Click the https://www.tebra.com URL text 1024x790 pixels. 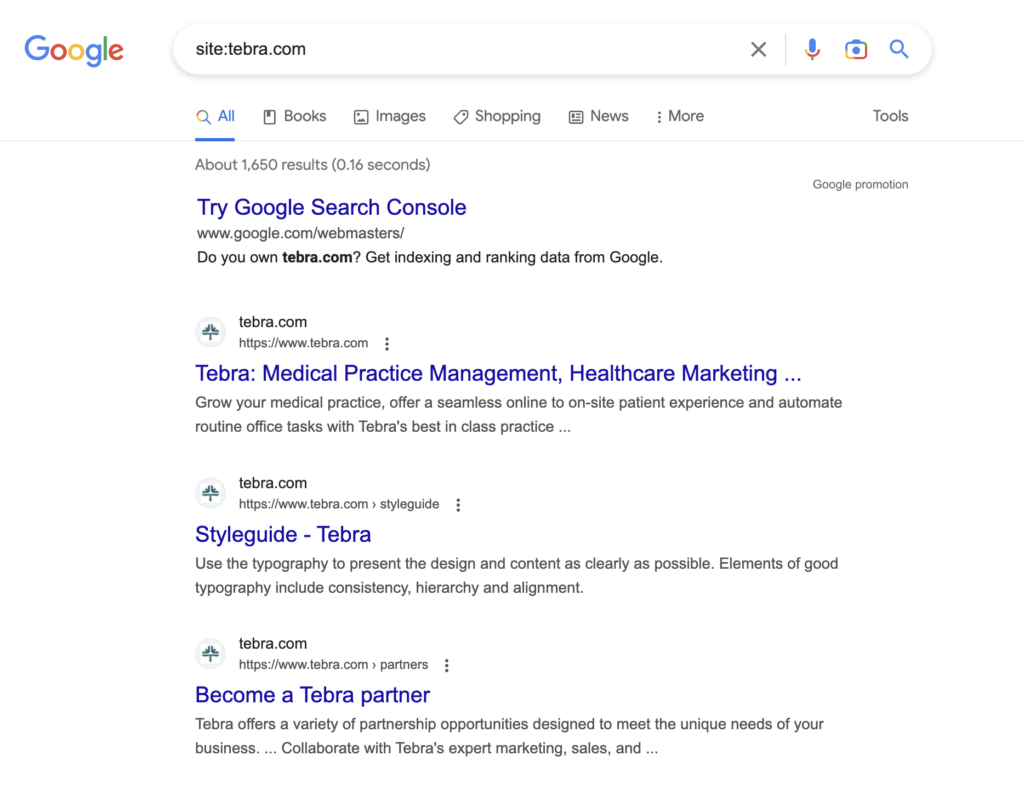tap(303, 343)
